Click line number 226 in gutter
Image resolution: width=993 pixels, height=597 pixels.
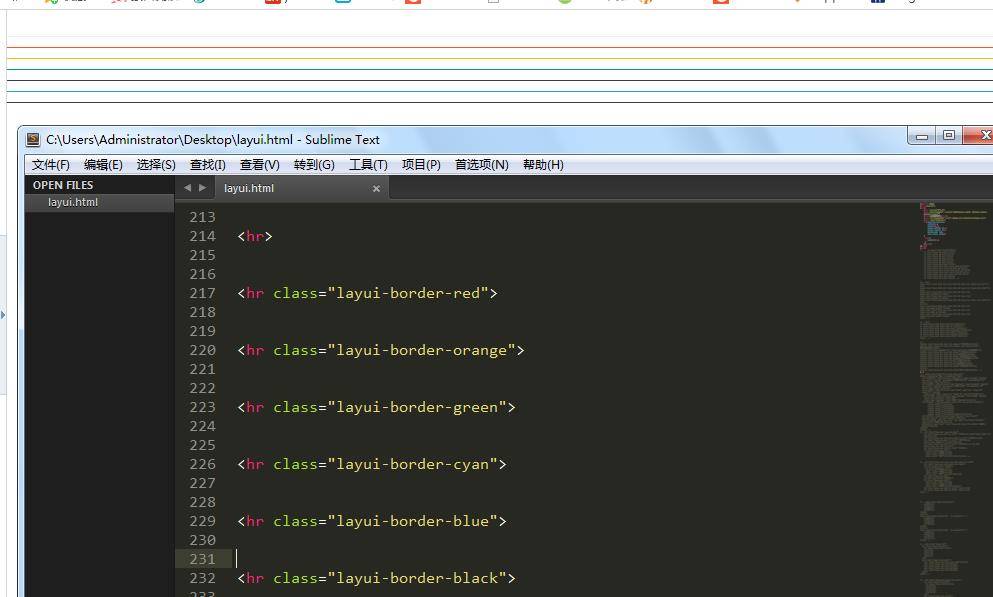(x=203, y=464)
